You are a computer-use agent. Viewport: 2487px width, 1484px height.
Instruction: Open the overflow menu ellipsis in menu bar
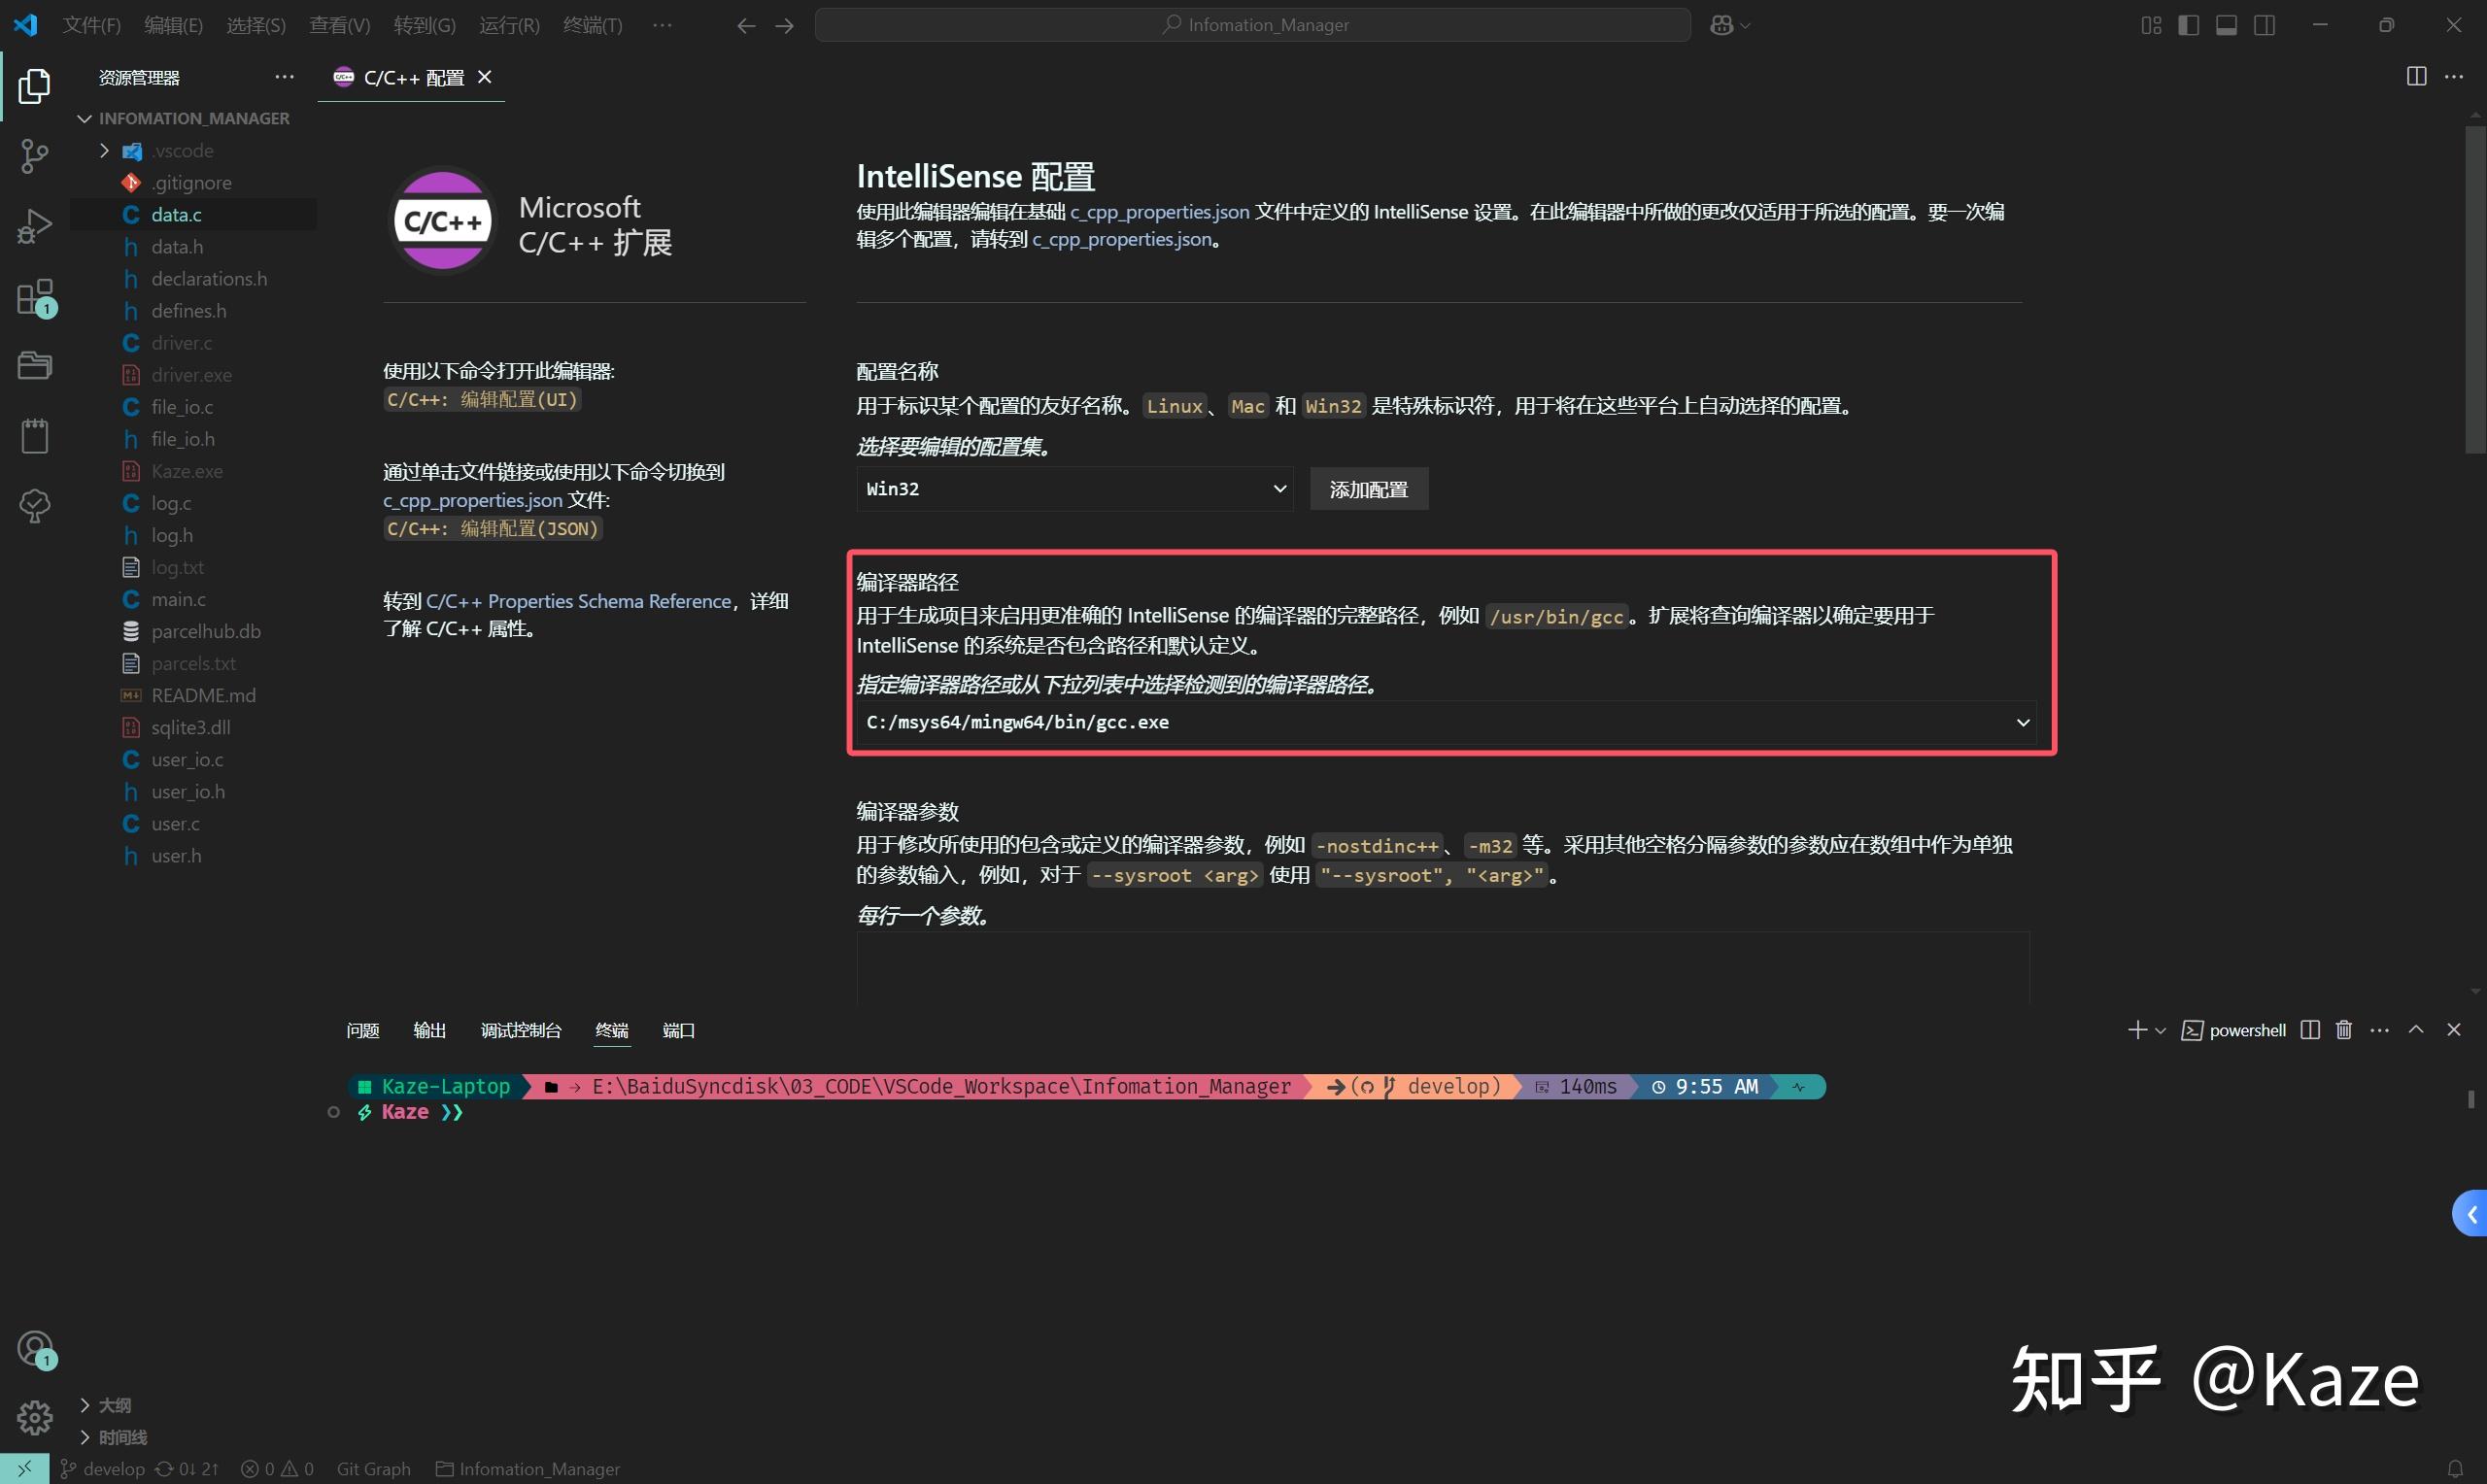click(662, 25)
